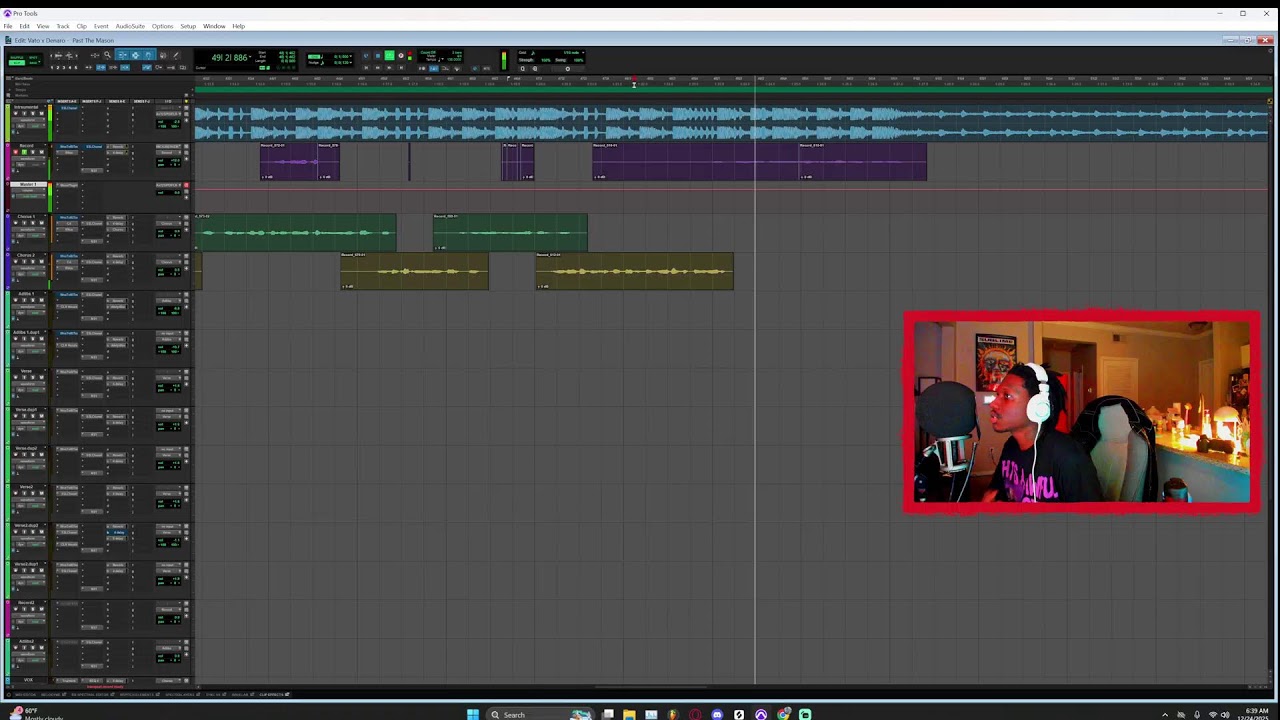Mute the Instrumental track
Viewport: 1280px width, 720px height.
pos(41,113)
